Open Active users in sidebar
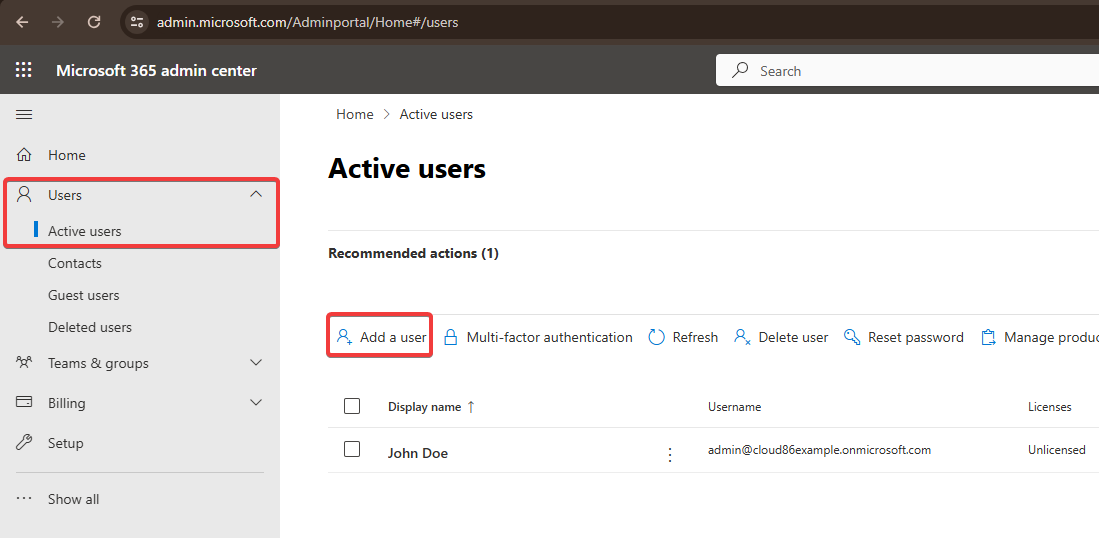This screenshot has height=538, width=1099. click(85, 230)
